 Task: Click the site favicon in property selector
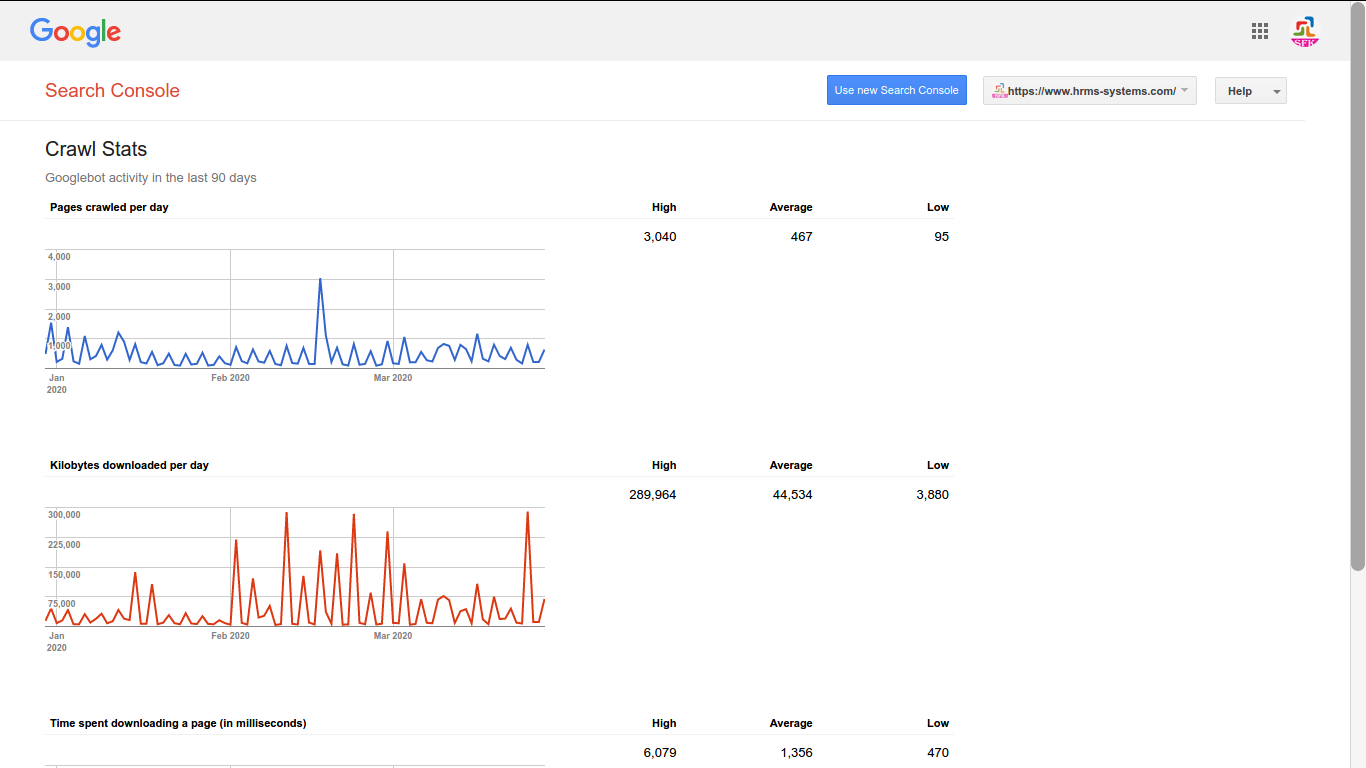(x=999, y=91)
